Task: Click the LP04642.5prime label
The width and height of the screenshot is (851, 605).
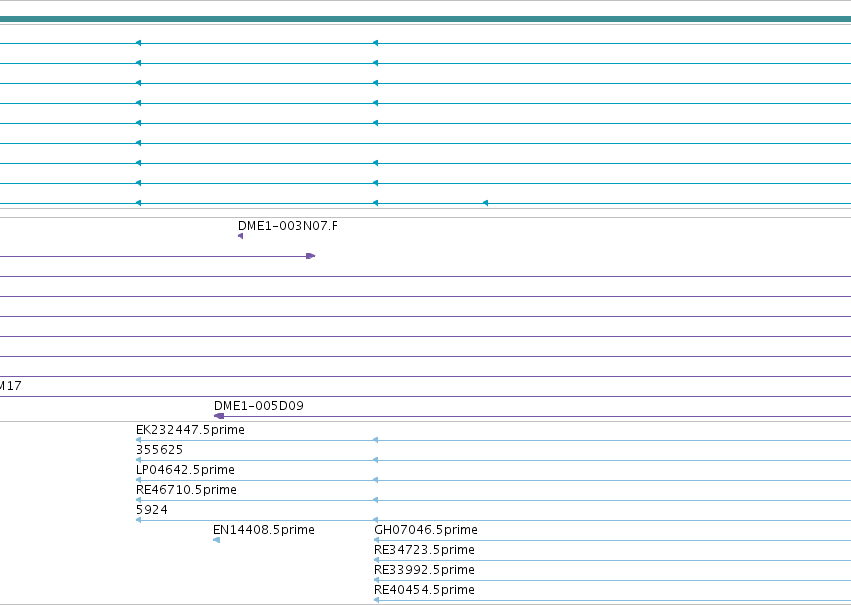Action: click(186, 470)
